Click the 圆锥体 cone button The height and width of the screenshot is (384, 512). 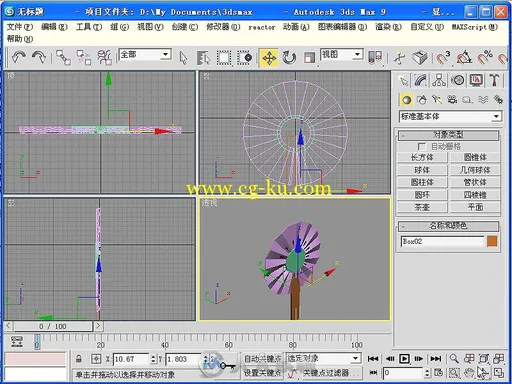[x=475, y=157]
